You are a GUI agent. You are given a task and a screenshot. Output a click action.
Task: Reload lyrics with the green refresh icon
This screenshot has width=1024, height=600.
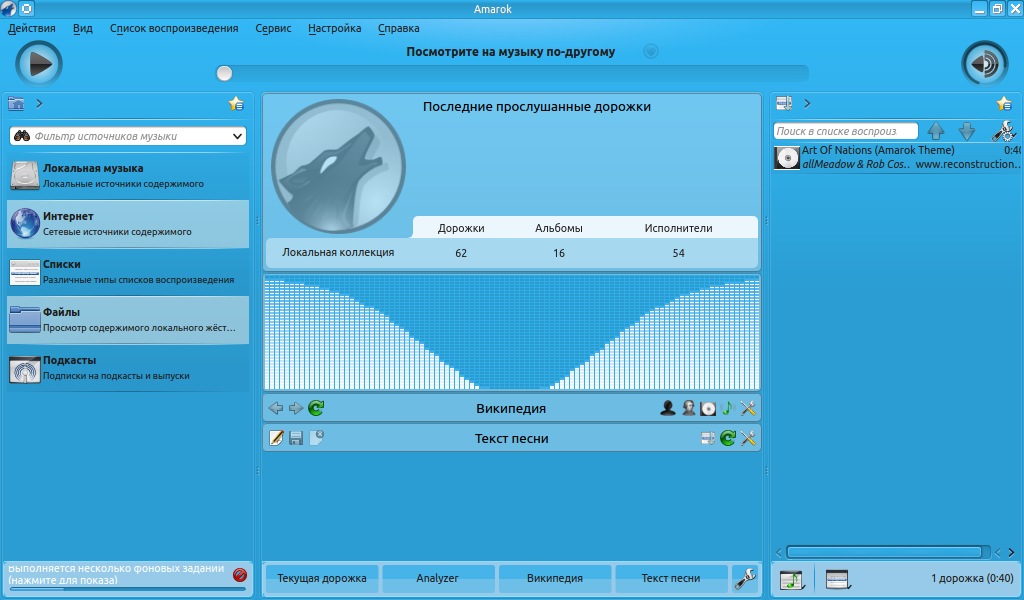[x=728, y=438]
